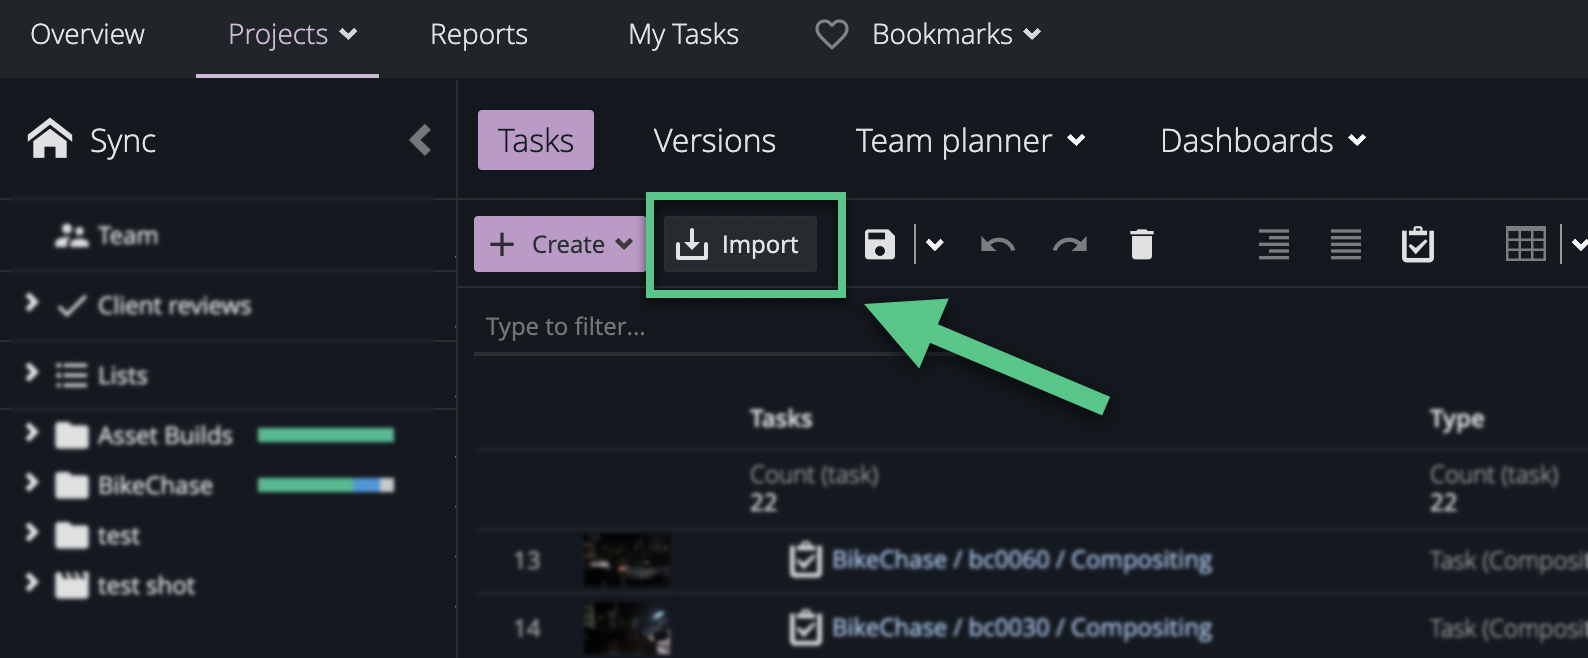1588x658 pixels.
Task: Click the redo arrow icon
Action: click(1069, 244)
